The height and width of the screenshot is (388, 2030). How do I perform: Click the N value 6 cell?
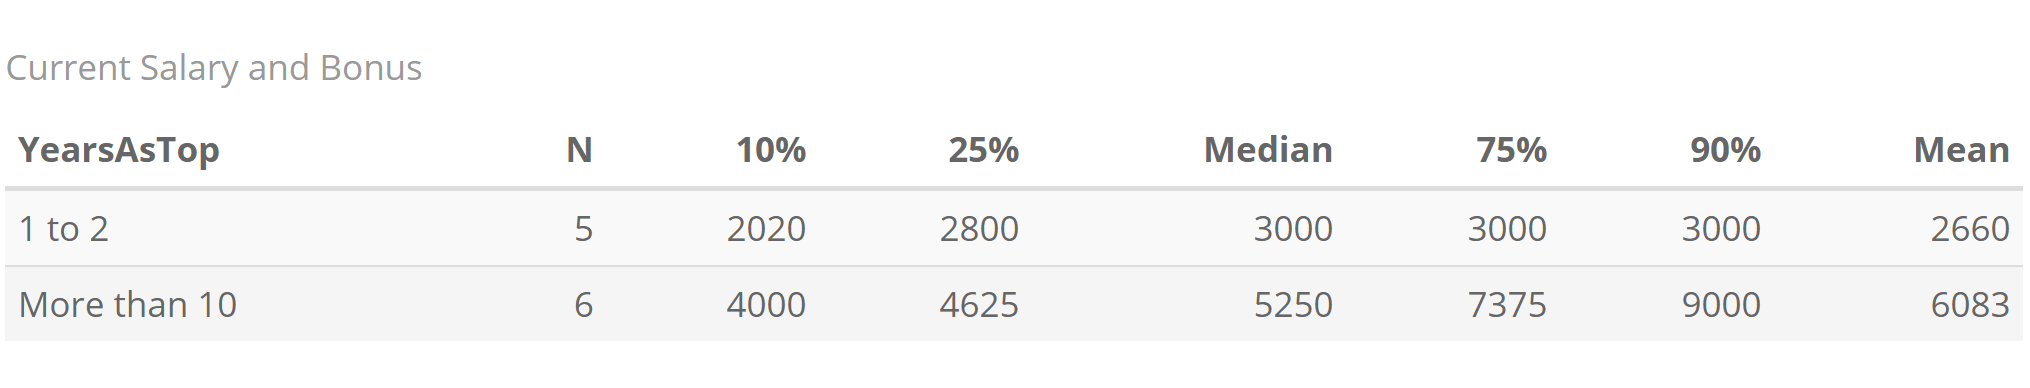(584, 304)
